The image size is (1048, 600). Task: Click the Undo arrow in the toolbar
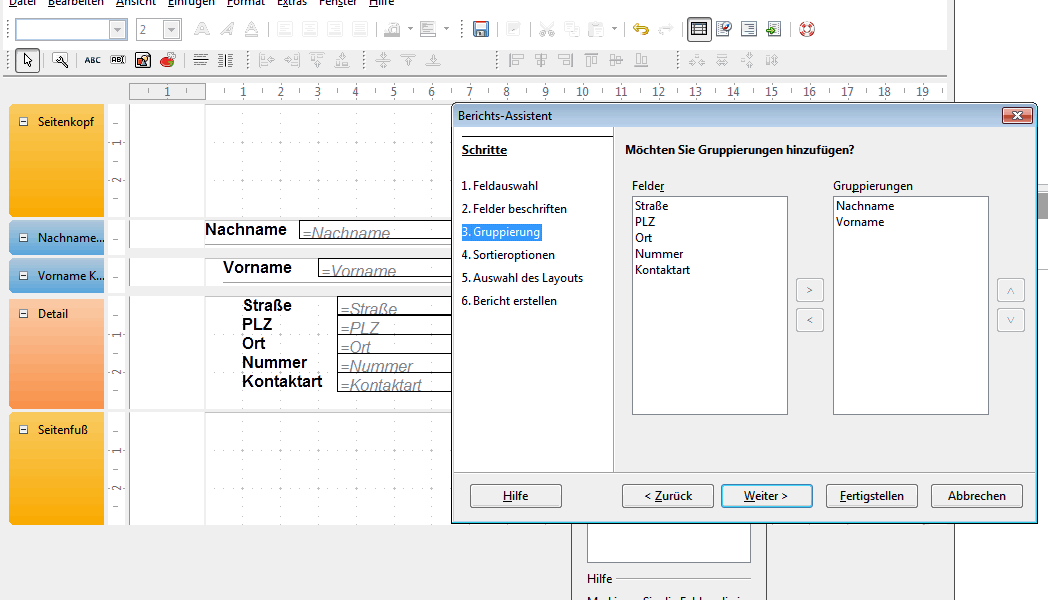pyautogui.click(x=640, y=29)
